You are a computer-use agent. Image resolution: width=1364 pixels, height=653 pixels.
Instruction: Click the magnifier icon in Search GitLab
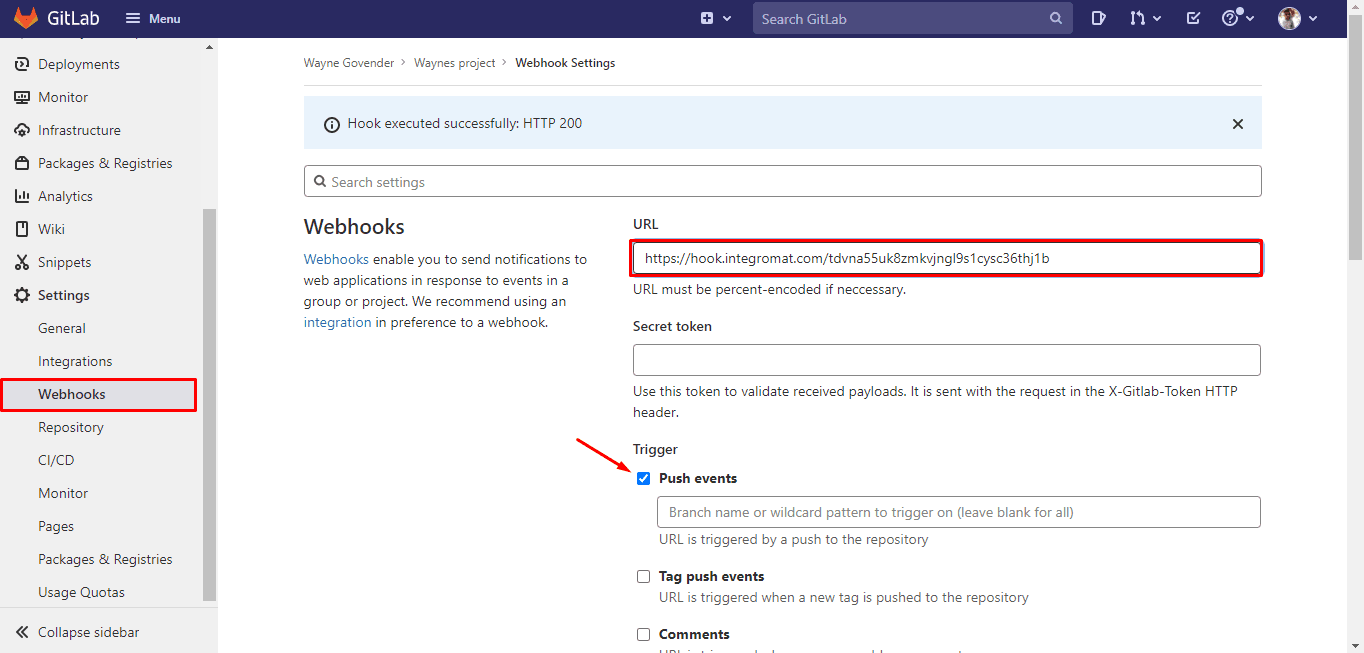pyautogui.click(x=1056, y=19)
